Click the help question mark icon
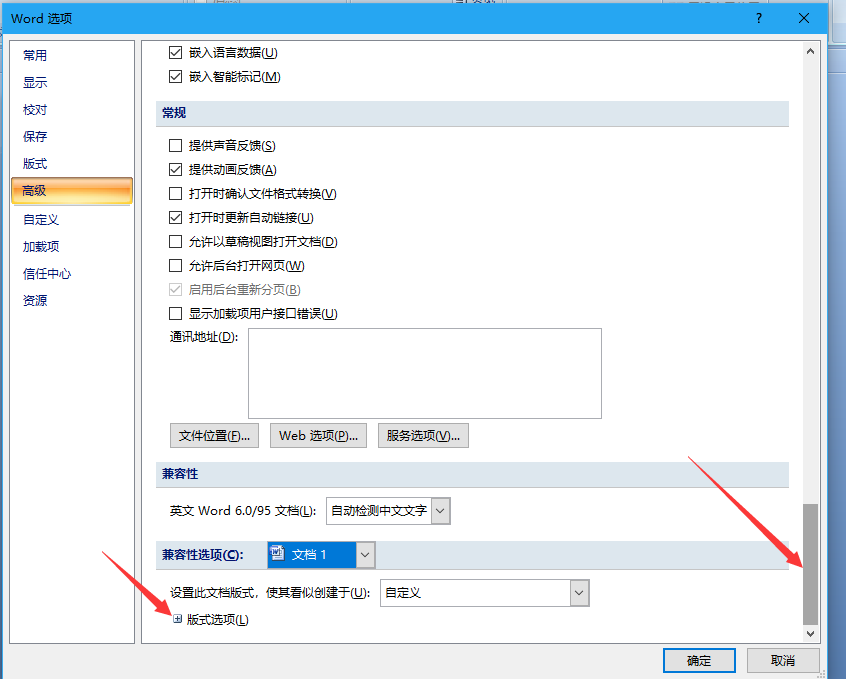 coord(759,18)
